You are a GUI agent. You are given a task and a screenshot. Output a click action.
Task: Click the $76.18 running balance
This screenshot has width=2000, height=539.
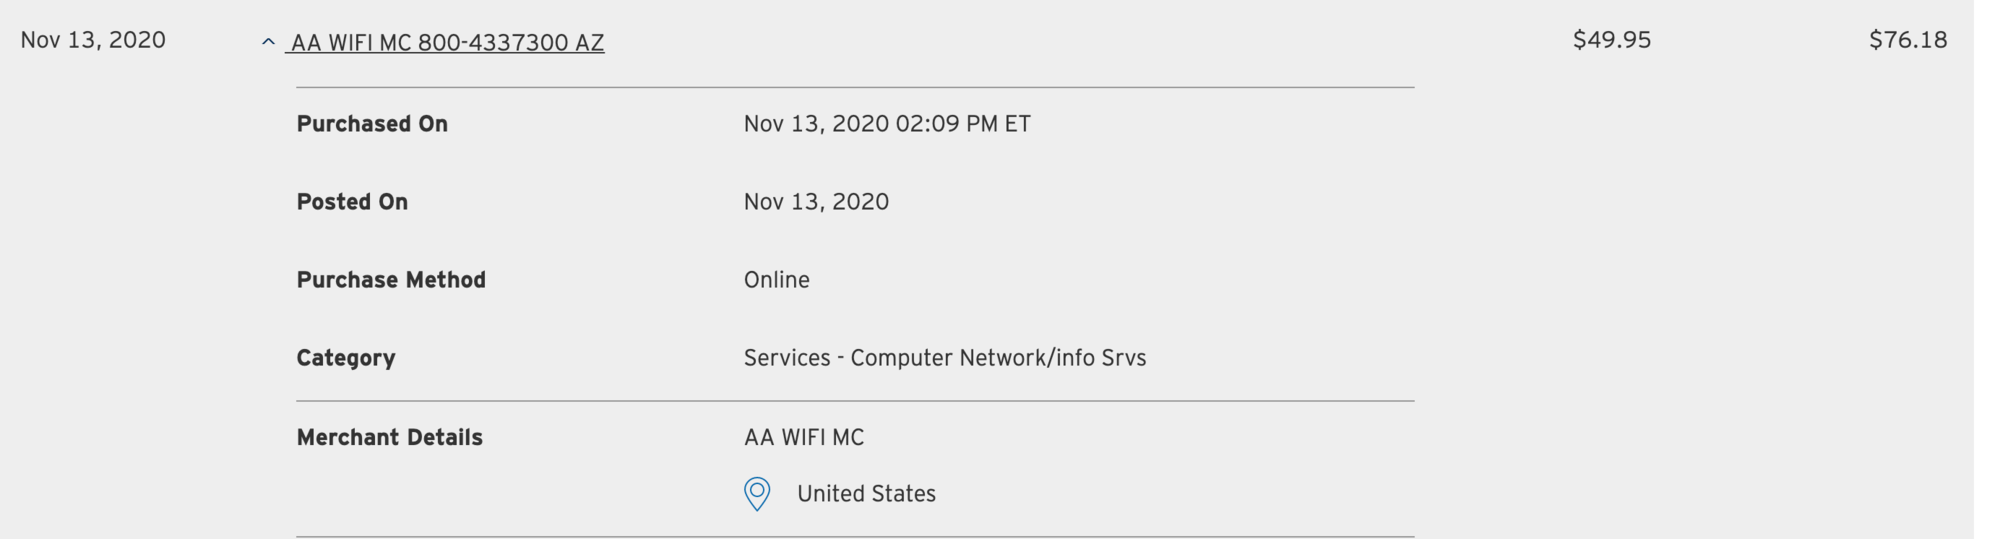[x=1907, y=40]
